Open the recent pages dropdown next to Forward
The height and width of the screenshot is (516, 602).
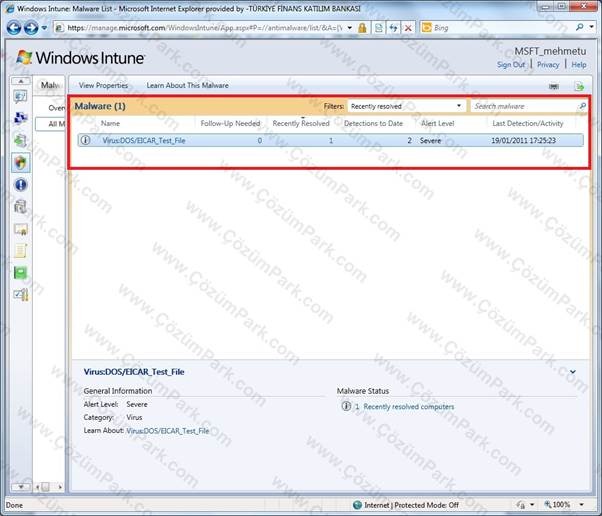click(44, 28)
